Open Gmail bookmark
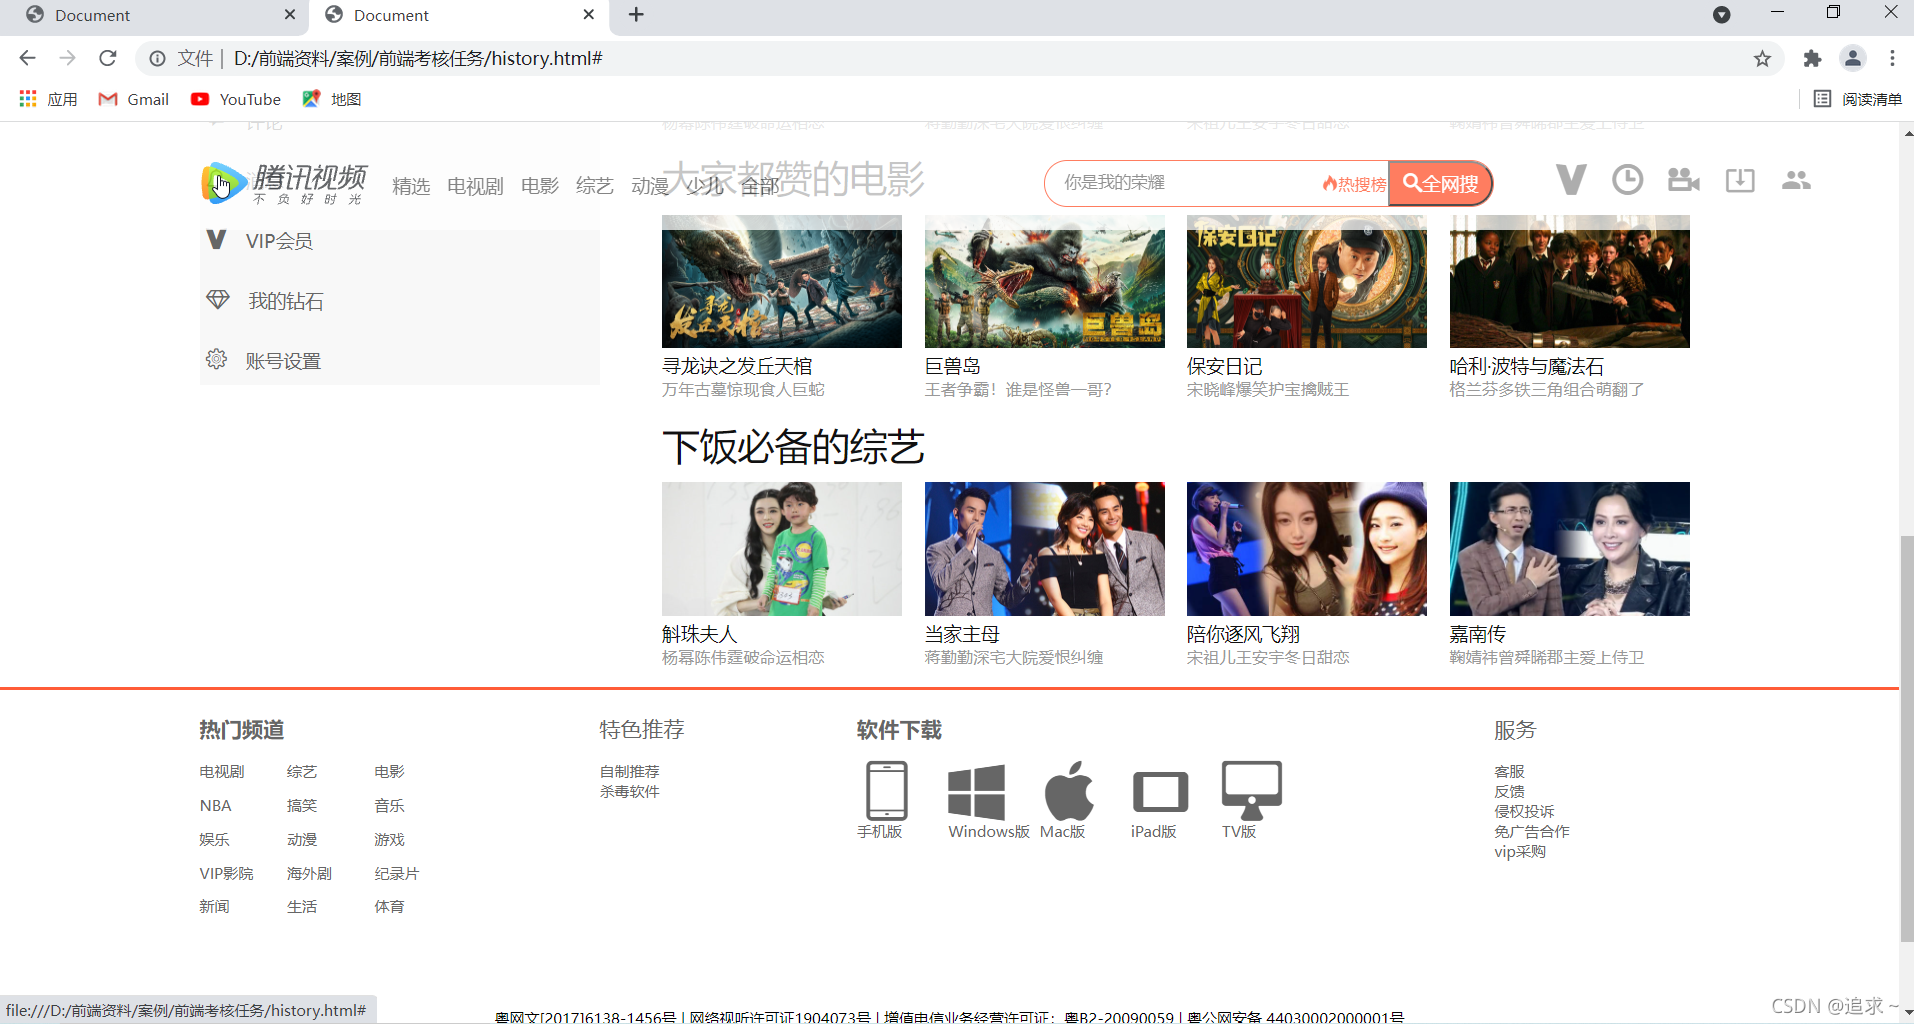 point(134,99)
